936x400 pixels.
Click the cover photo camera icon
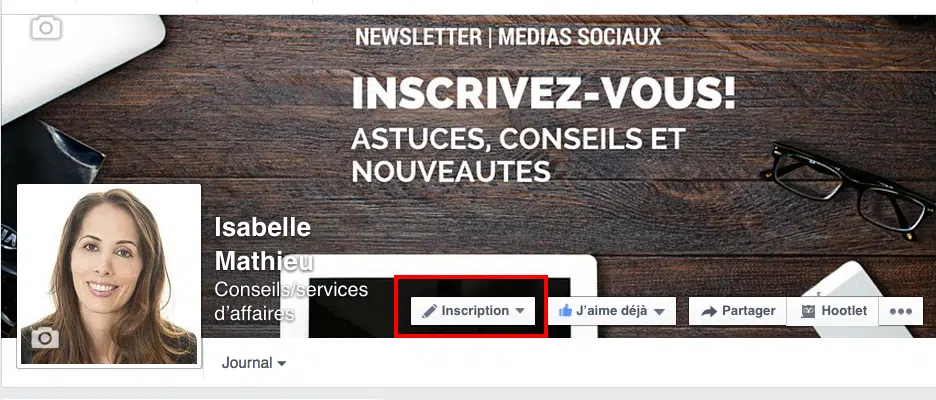(x=46, y=27)
